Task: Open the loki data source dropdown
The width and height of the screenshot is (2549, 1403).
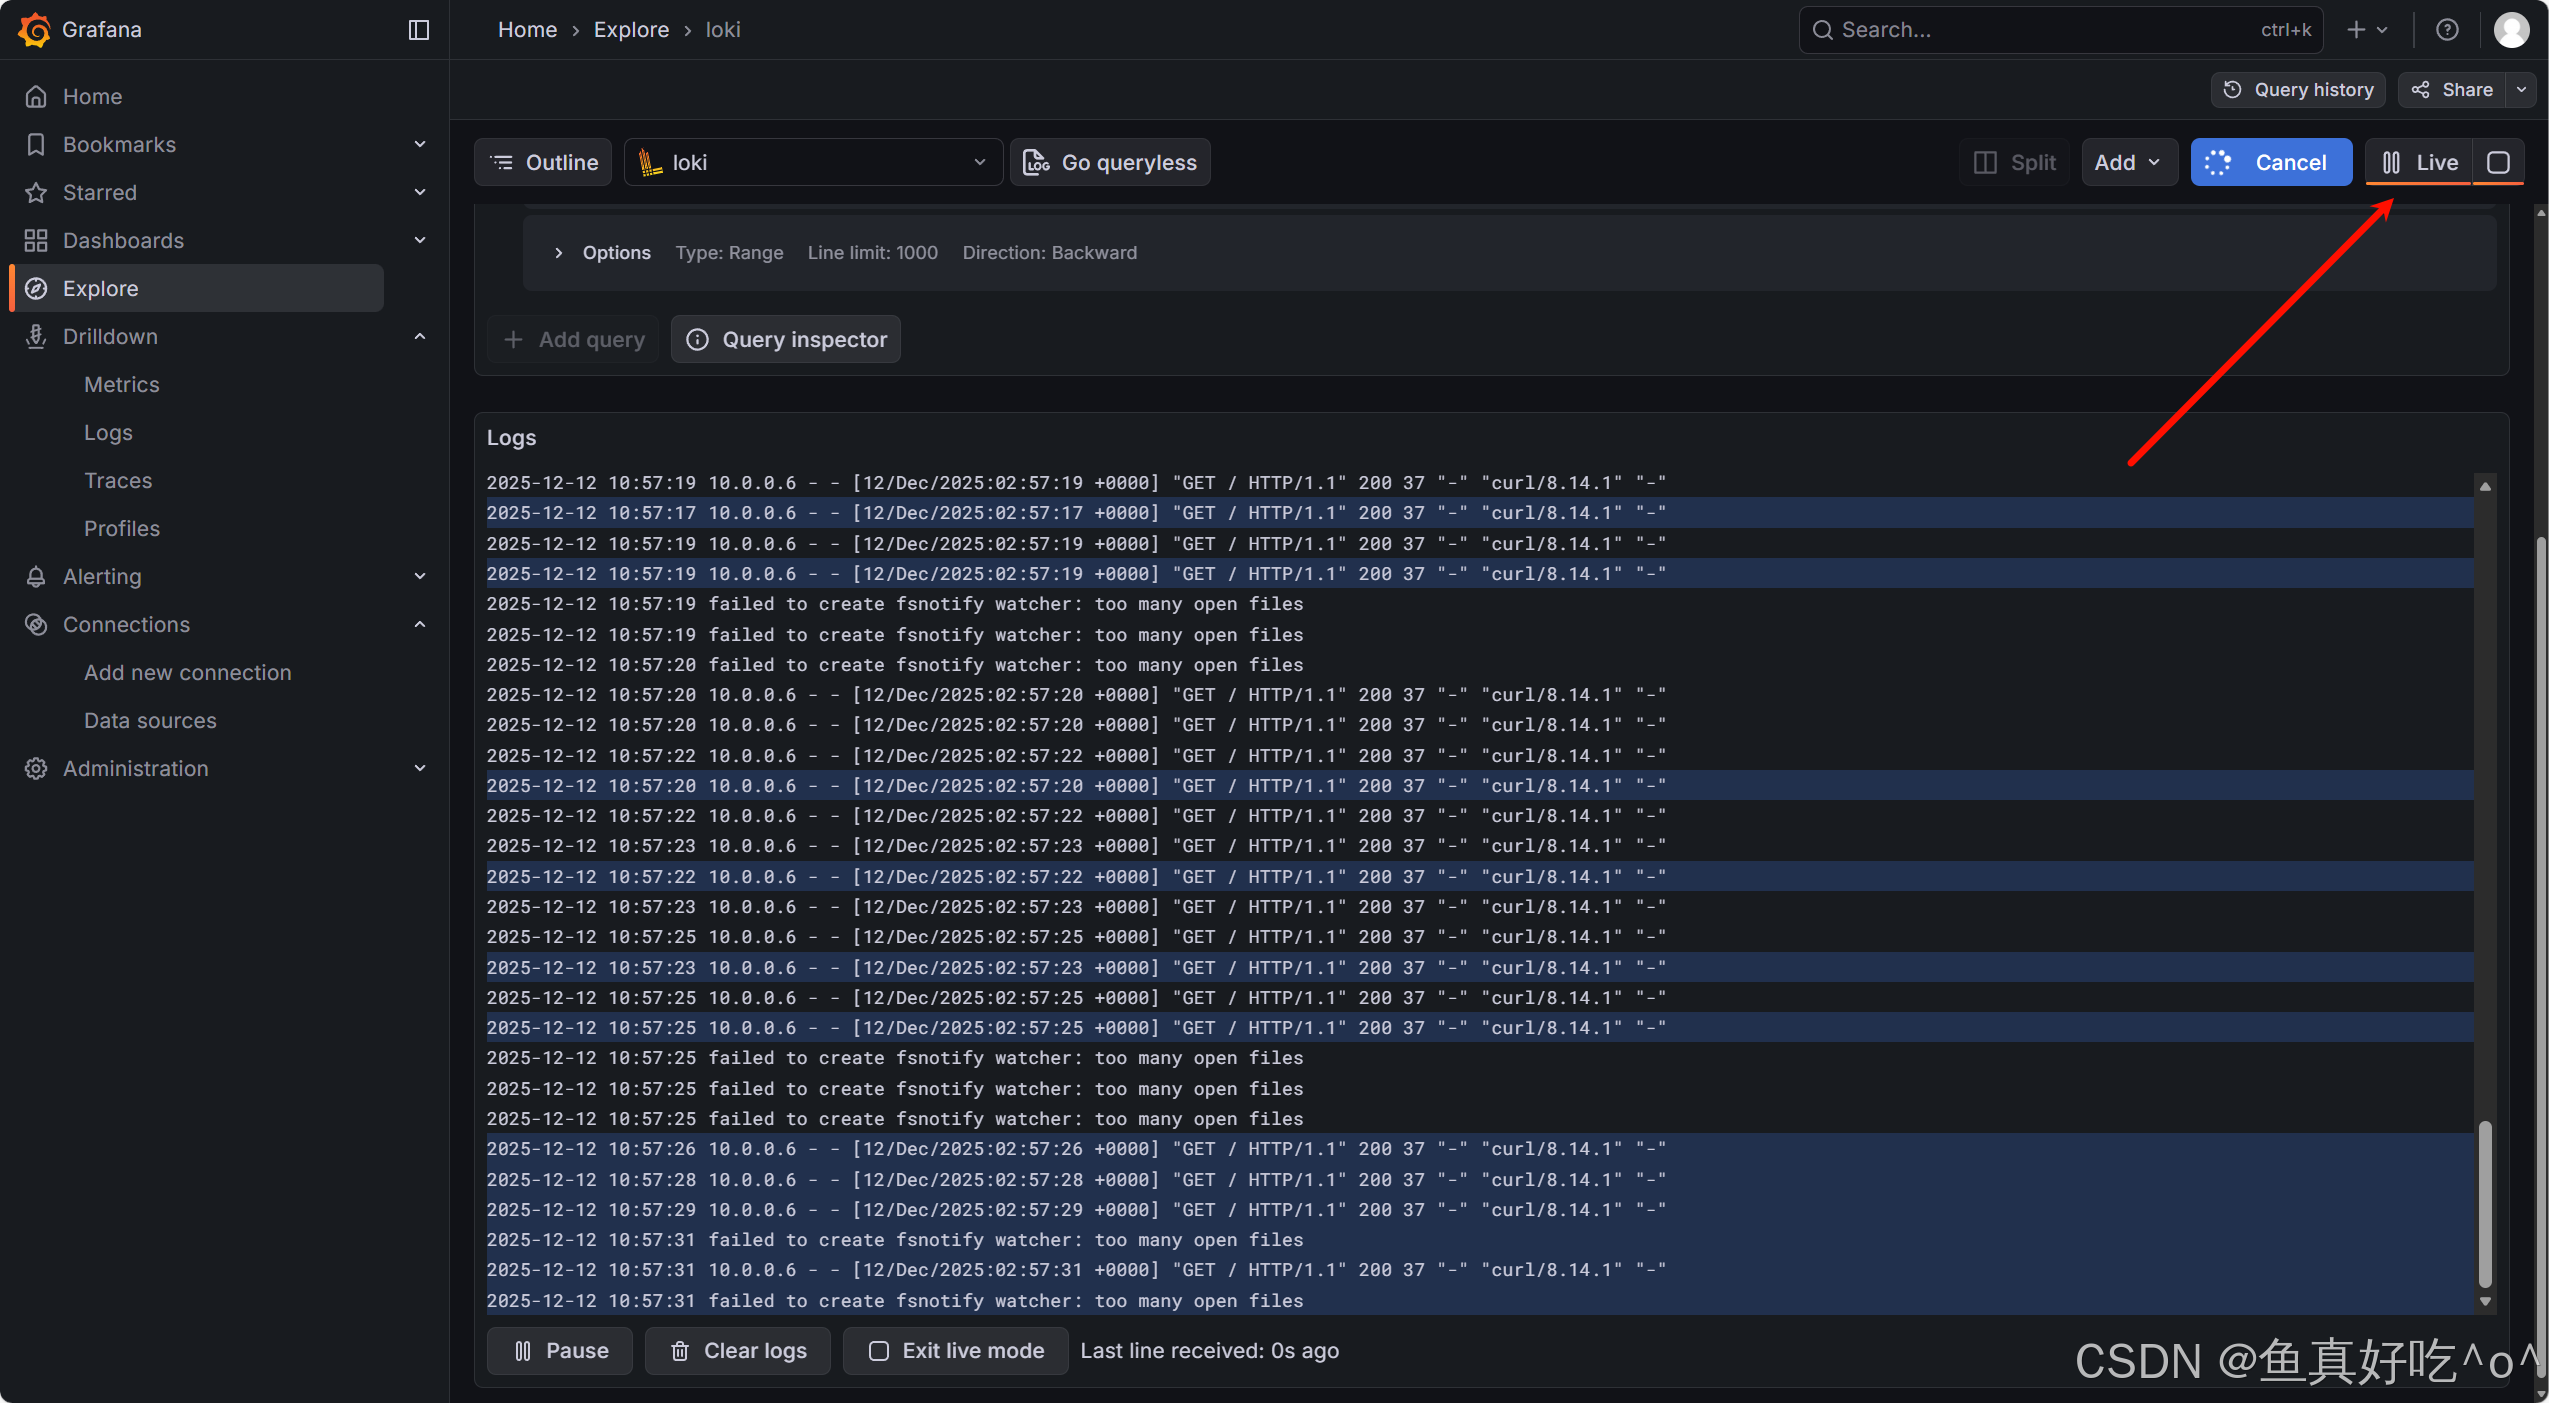Action: pyautogui.click(x=813, y=162)
